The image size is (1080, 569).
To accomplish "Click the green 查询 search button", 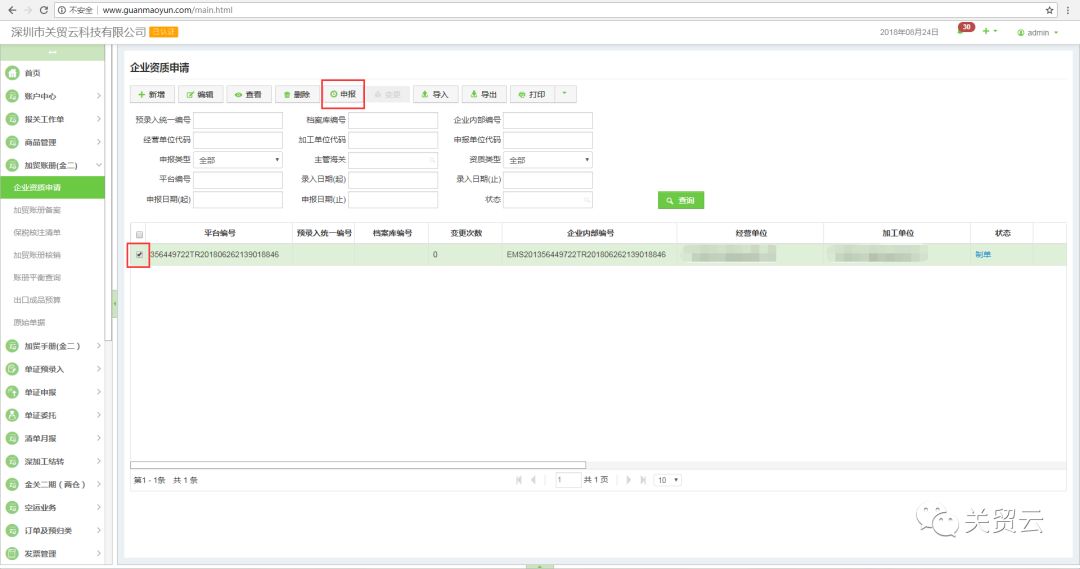I will [681, 200].
